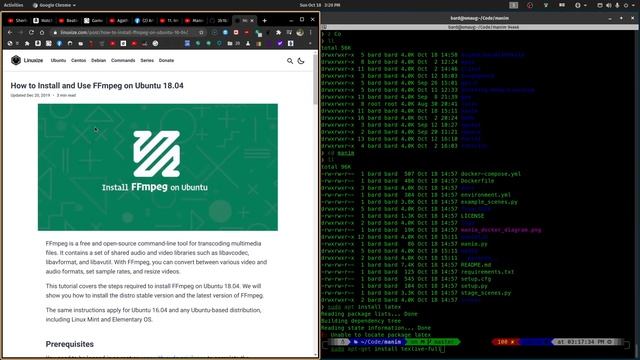Click the microphone icon in system tray
This screenshot has height=360, width=640.
617,5
